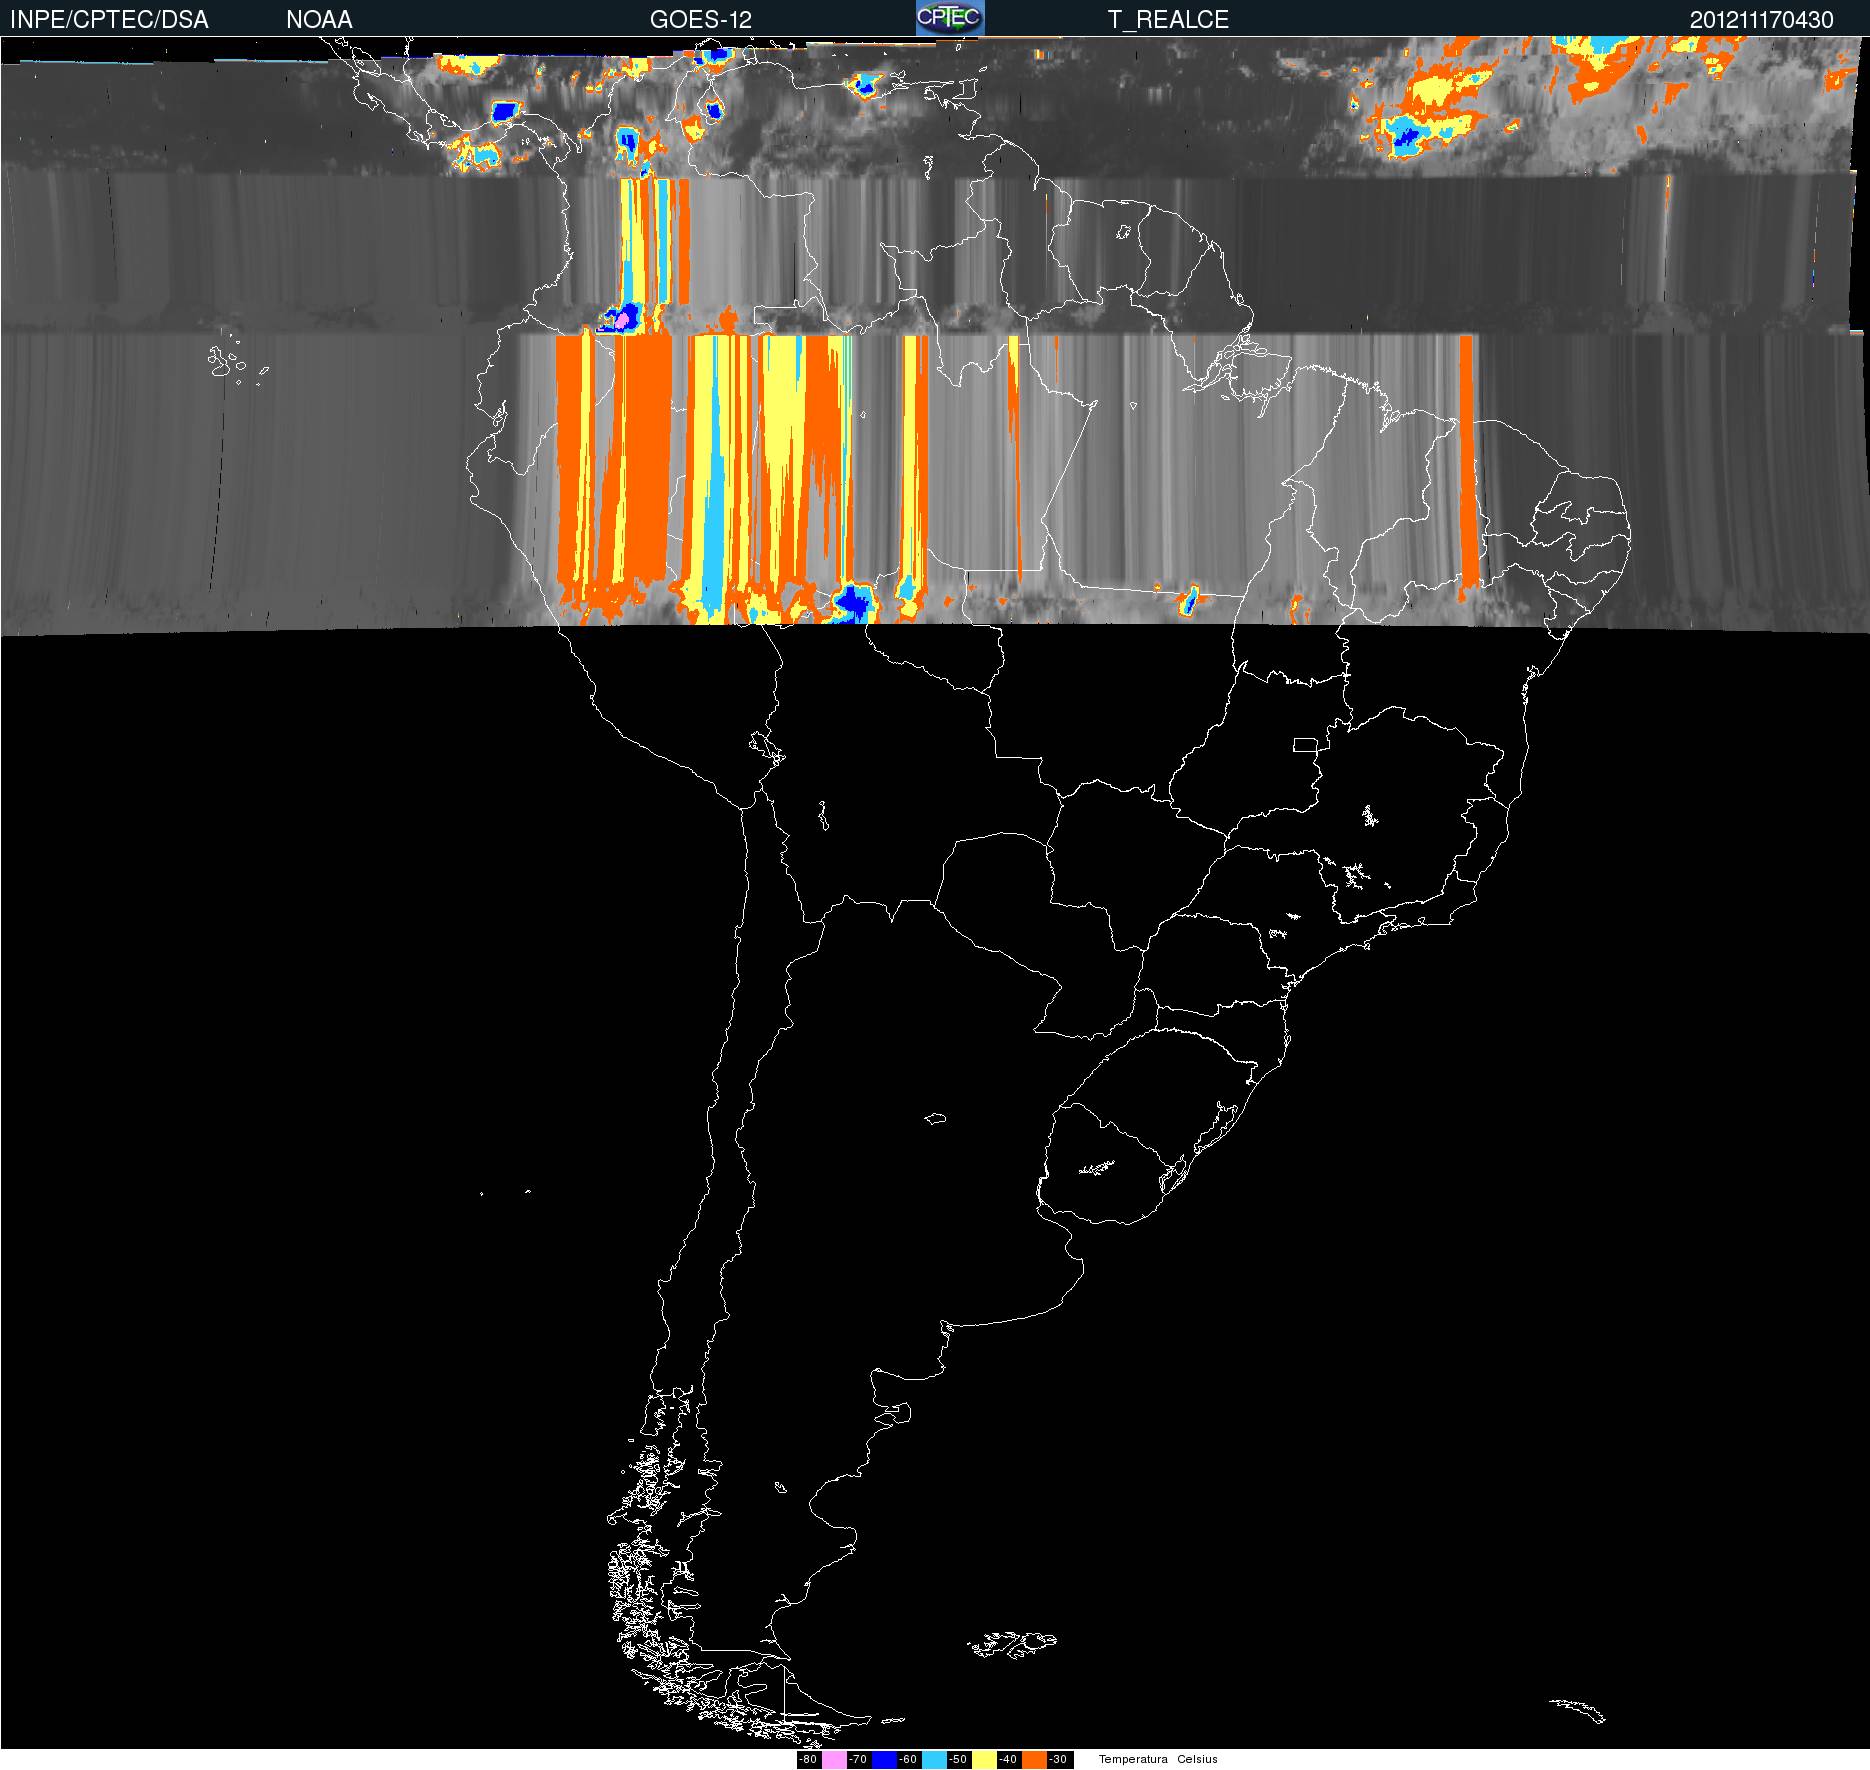
Task: Click the -40 legend value
Action: [x=1008, y=1759]
